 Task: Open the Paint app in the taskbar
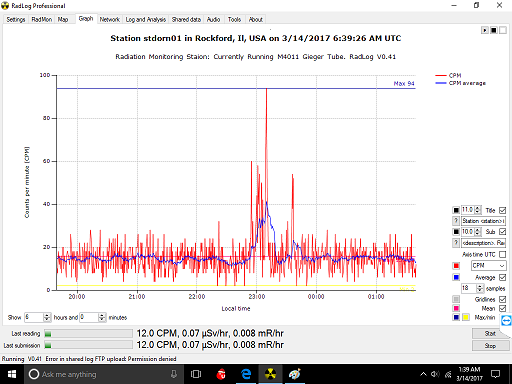click(x=295, y=374)
